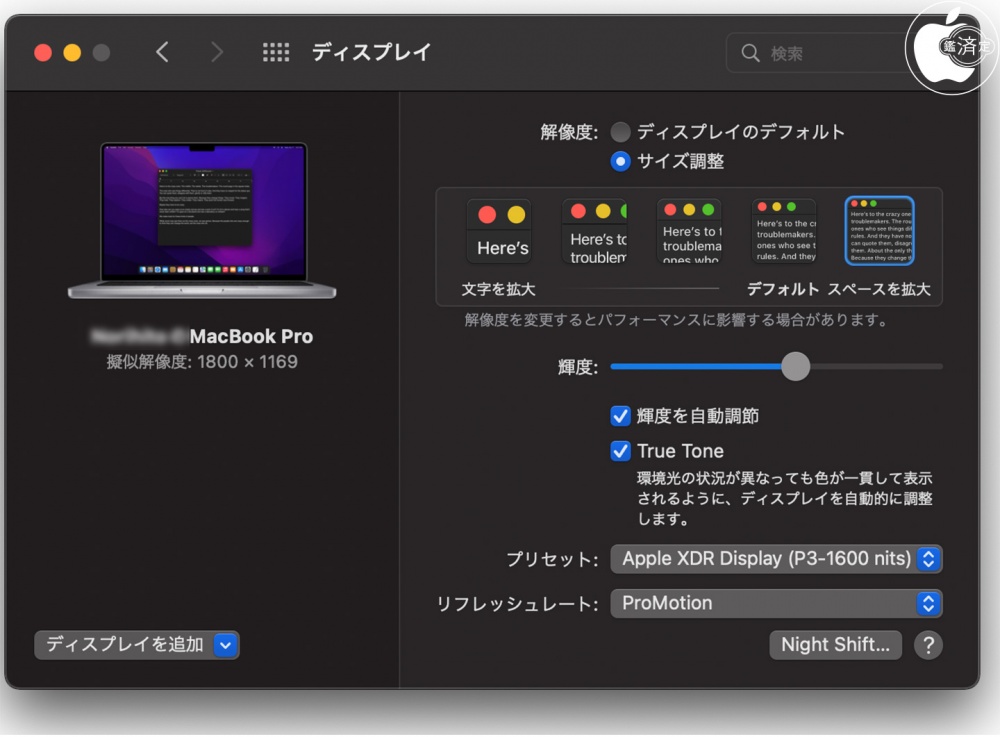
Task: Show all preferences grid icon
Action: click(276, 53)
